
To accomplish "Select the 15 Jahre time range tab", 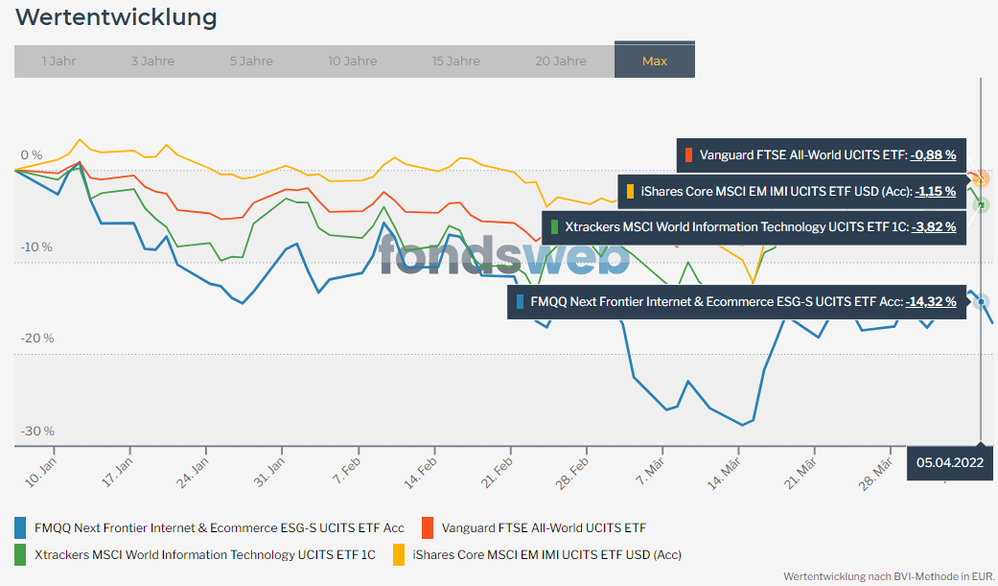I will pyautogui.click(x=456, y=61).
